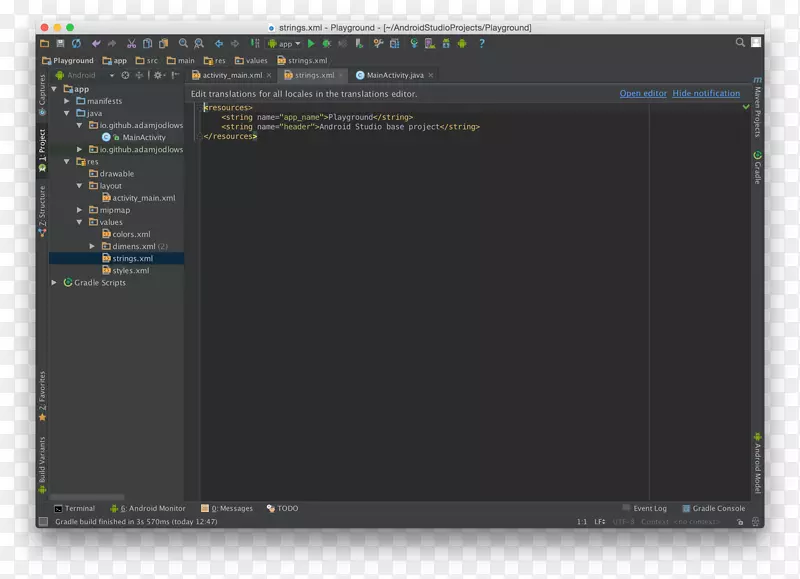Toggle the Android Monitor panel

coord(148,508)
